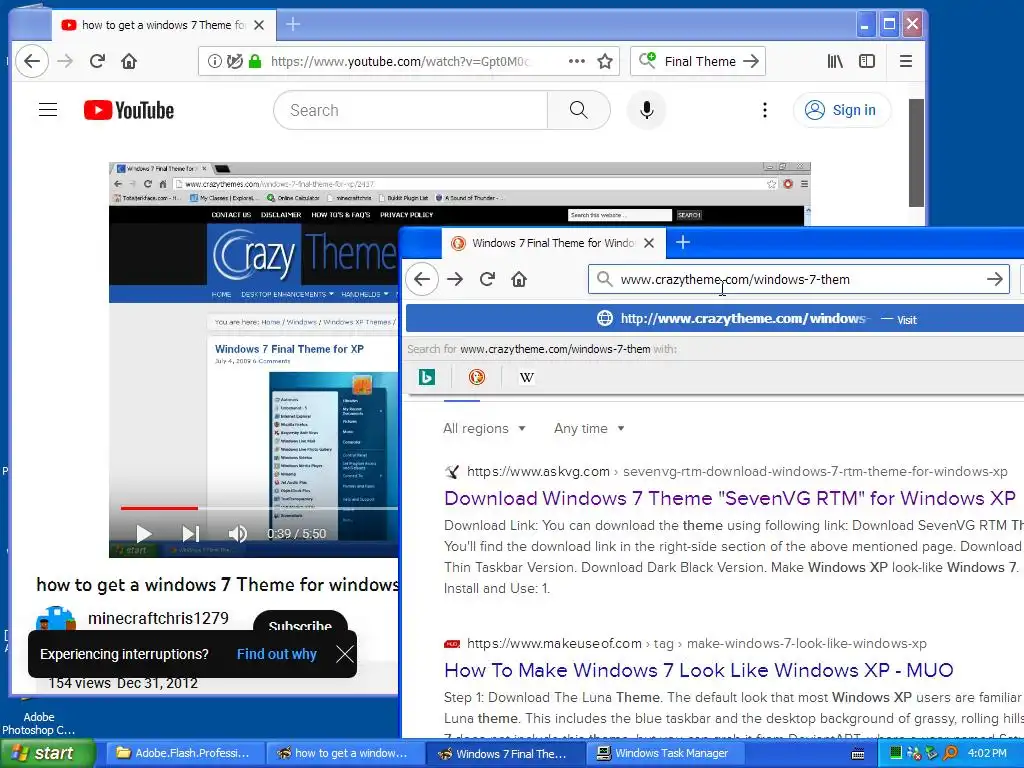
Task: Click in the YouTube Search field
Action: 411,110
